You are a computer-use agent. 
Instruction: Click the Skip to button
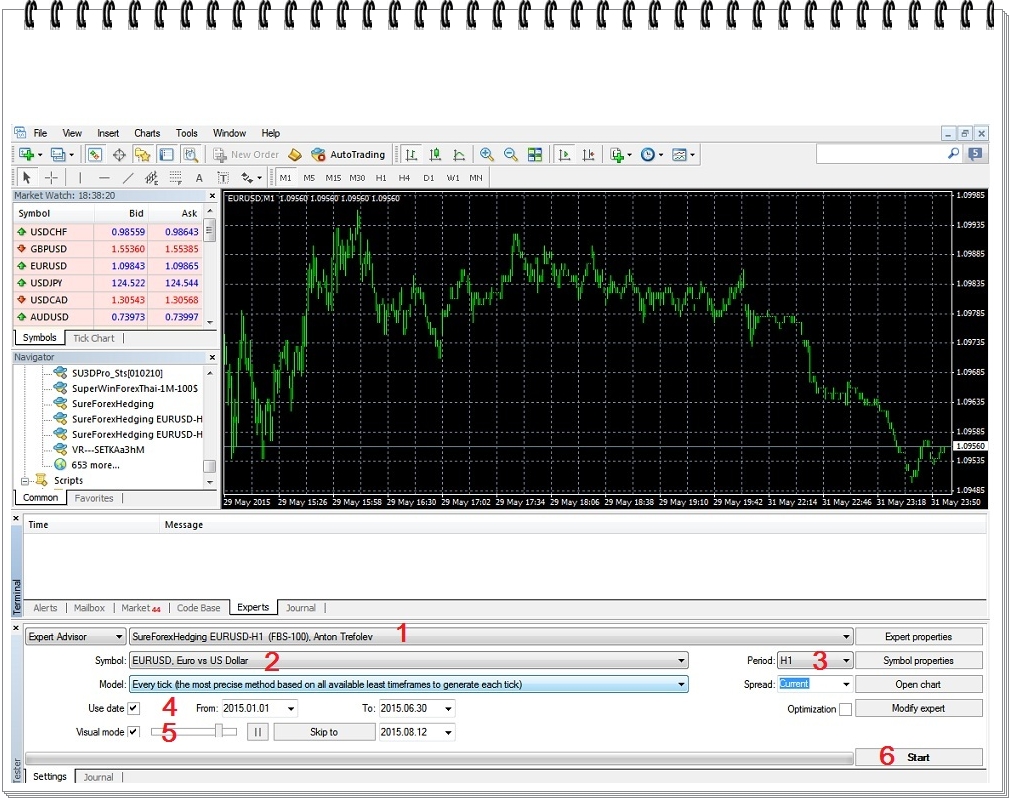(324, 732)
